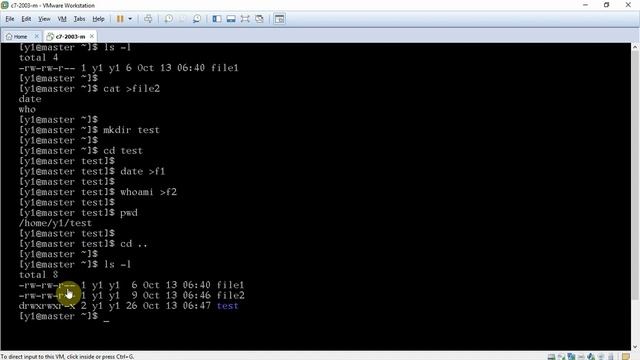The width and height of the screenshot is (640, 360).
Task: Pause the virtual machine with the orange button
Action: 120,19
